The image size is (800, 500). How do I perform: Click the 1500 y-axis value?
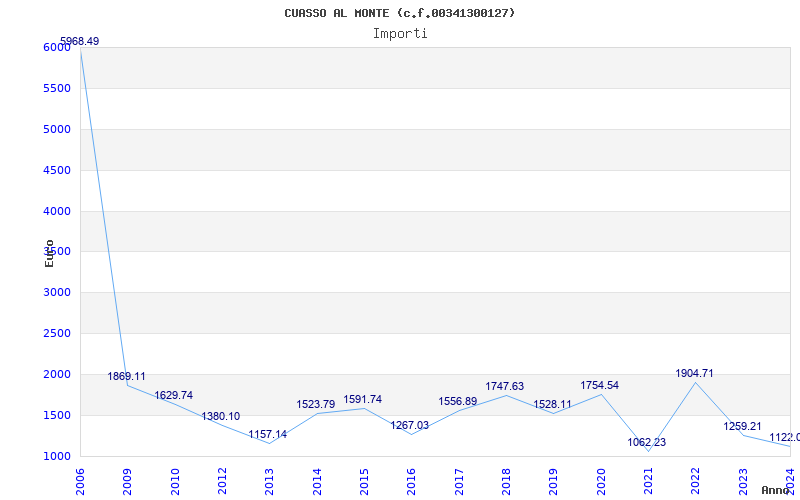[x=57, y=415]
